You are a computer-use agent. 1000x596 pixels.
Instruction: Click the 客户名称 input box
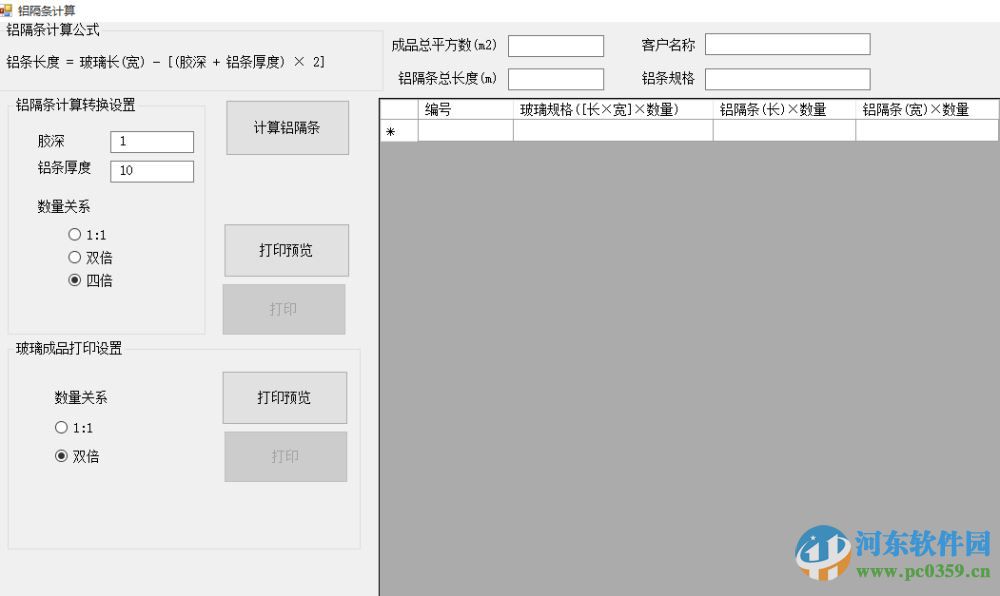click(787, 44)
